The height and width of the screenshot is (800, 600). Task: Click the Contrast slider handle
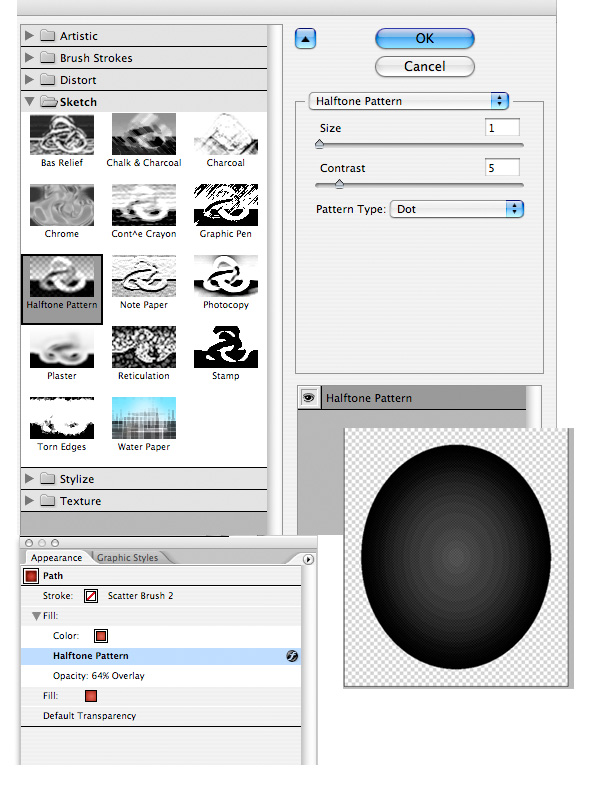click(339, 184)
